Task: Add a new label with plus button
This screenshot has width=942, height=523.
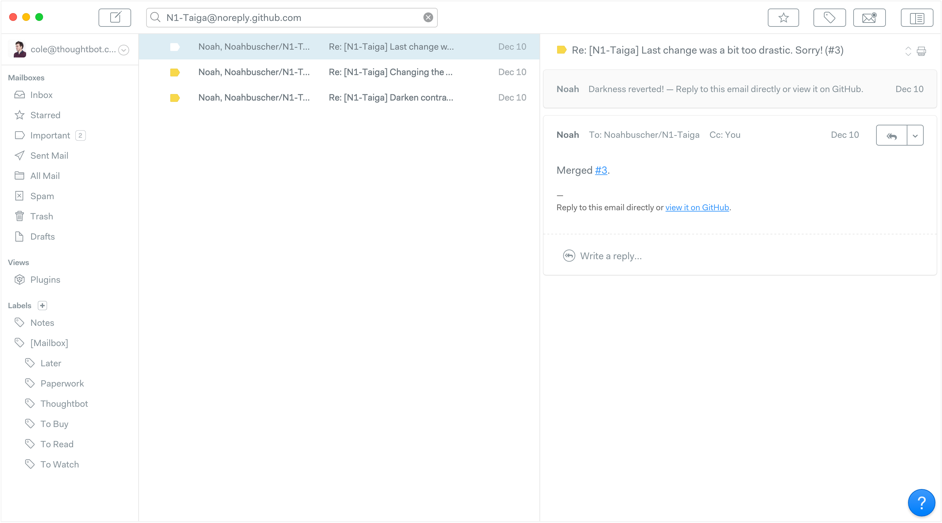Action: 43,306
